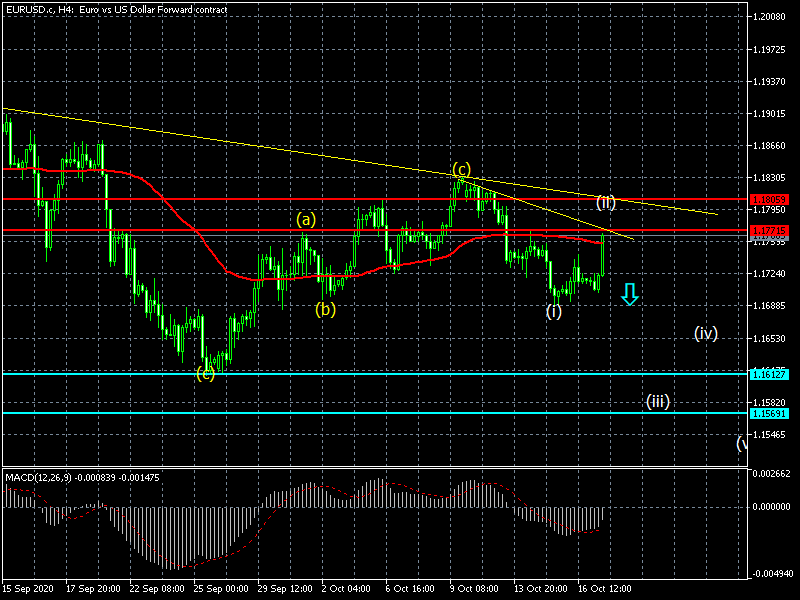The height and width of the screenshot is (600, 800).
Task: Select the white (i) wave label
Action: pyautogui.click(x=553, y=311)
